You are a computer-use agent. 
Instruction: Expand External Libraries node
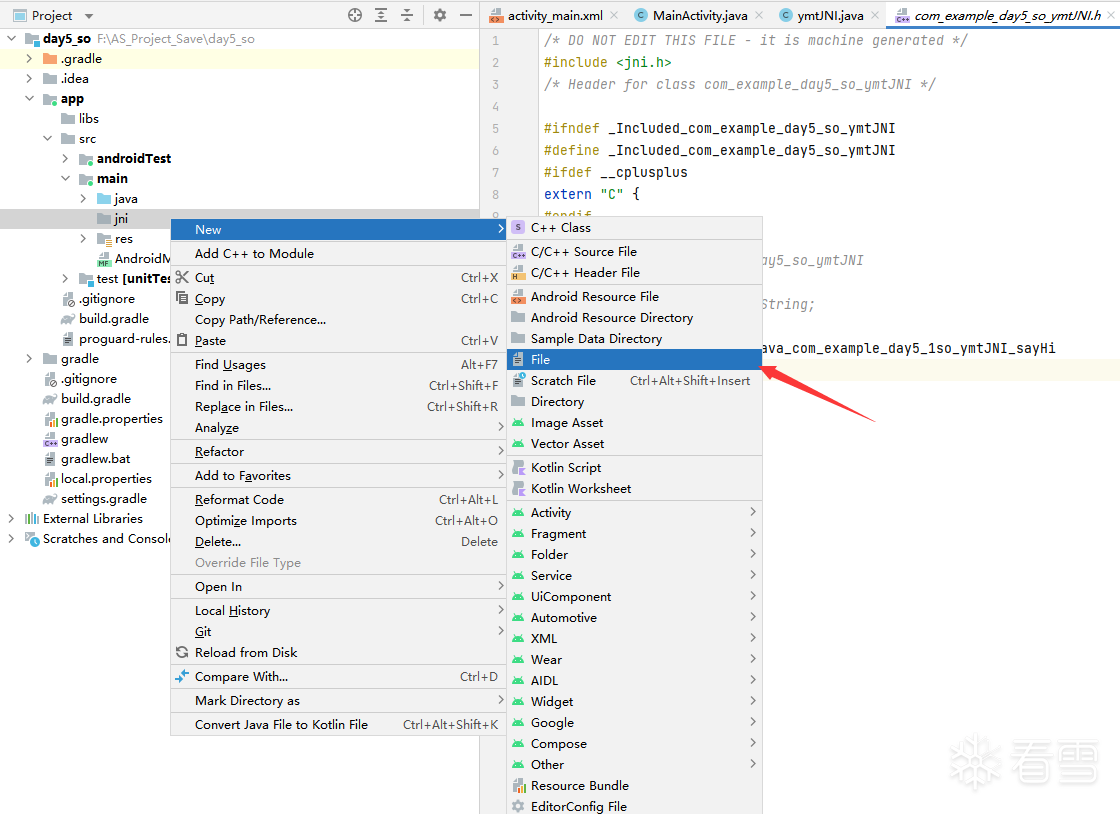[x=11, y=518]
